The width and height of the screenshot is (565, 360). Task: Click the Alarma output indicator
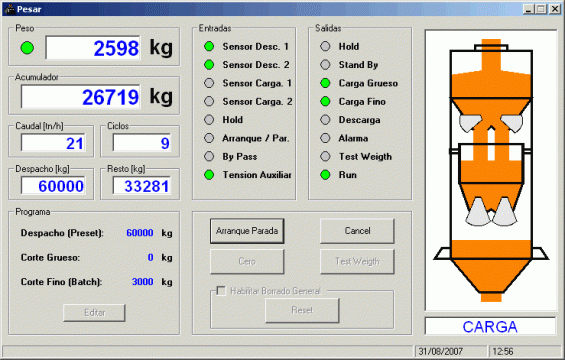coord(325,138)
